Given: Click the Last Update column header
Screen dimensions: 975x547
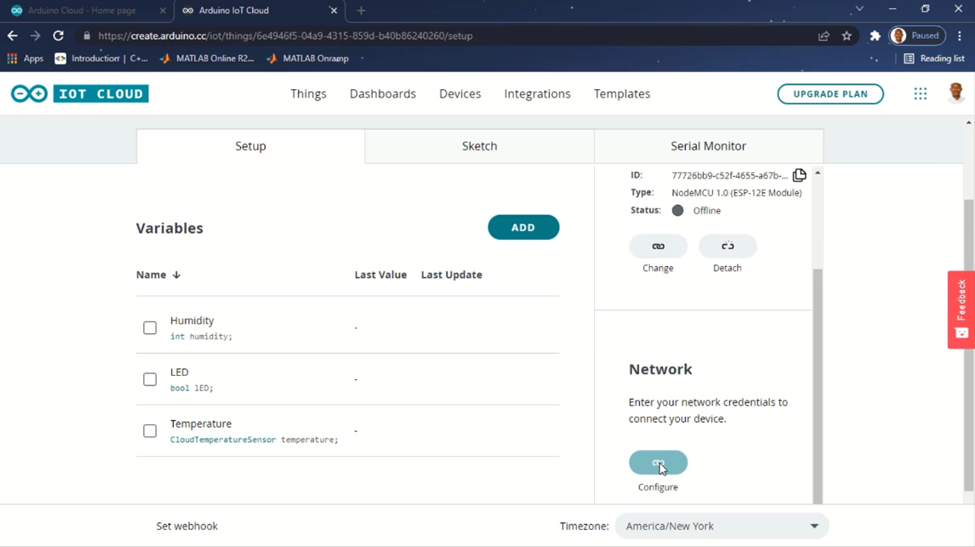Looking at the screenshot, I should tap(451, 275).
